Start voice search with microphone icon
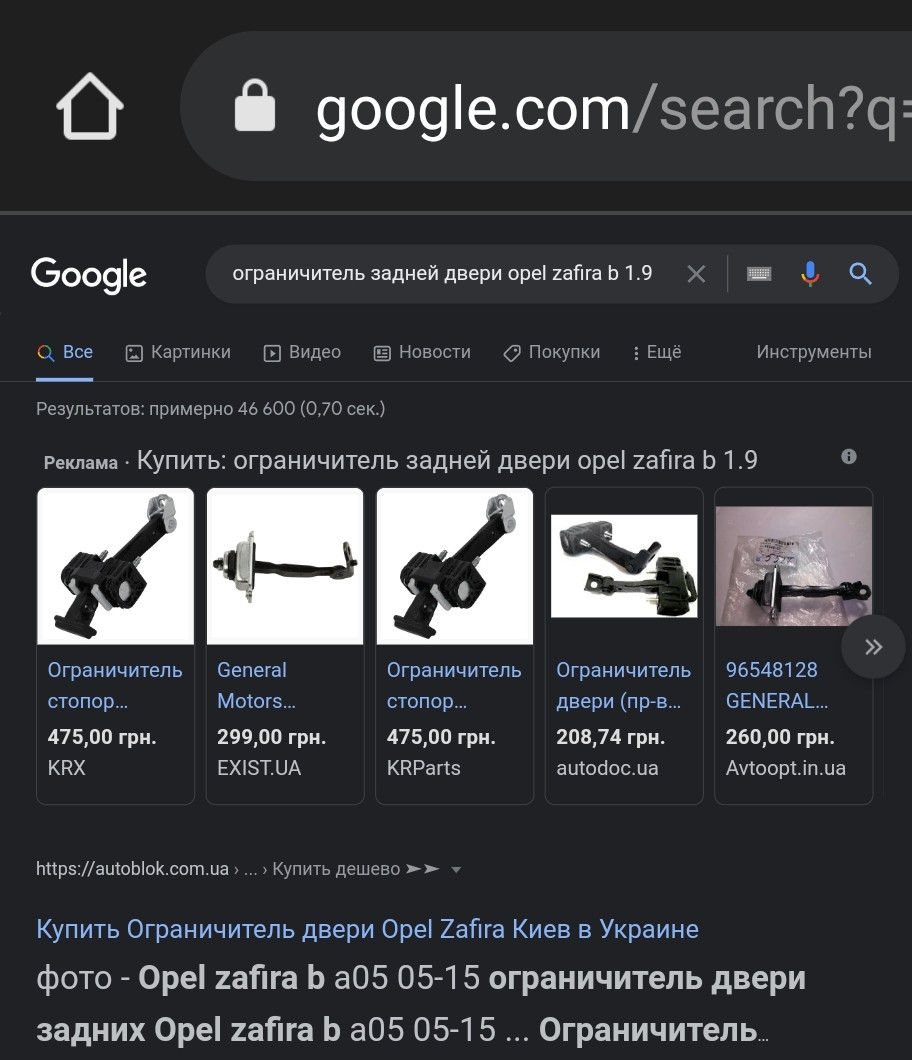Viewport: 912px width, 1060px height. (x=810, y=274)
